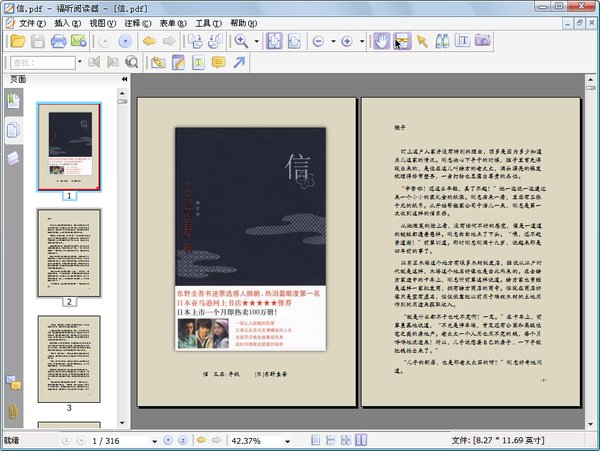Click the blue arrow drawing tool

pos(240,63)
